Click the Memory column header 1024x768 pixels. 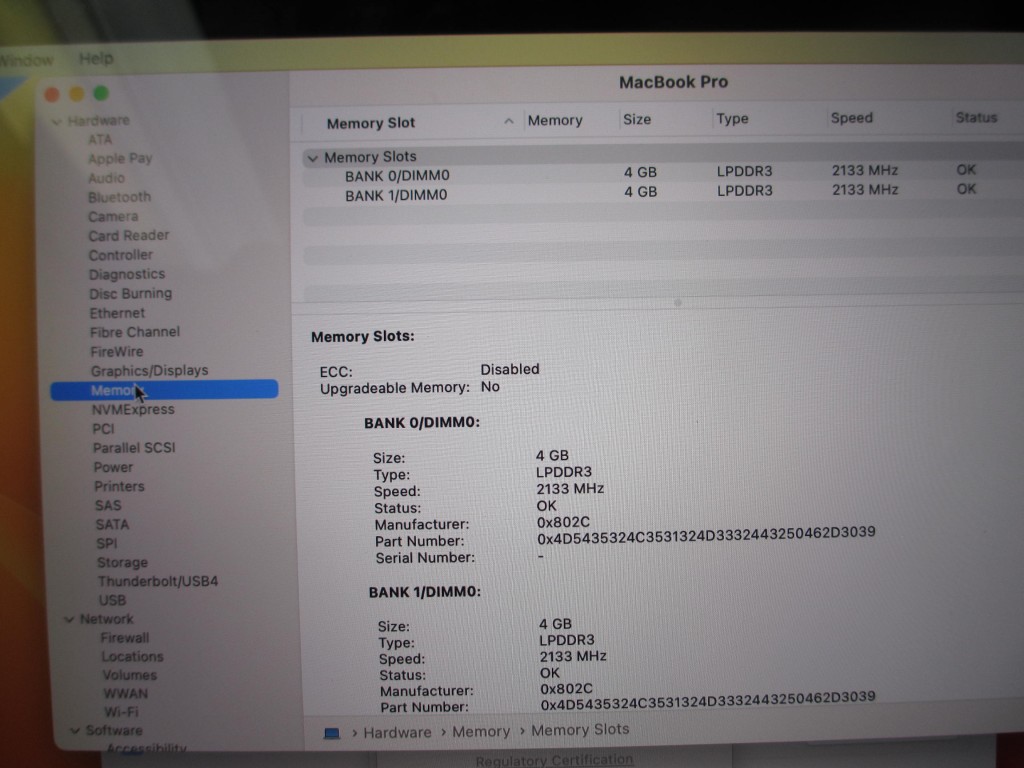(554, 120)
